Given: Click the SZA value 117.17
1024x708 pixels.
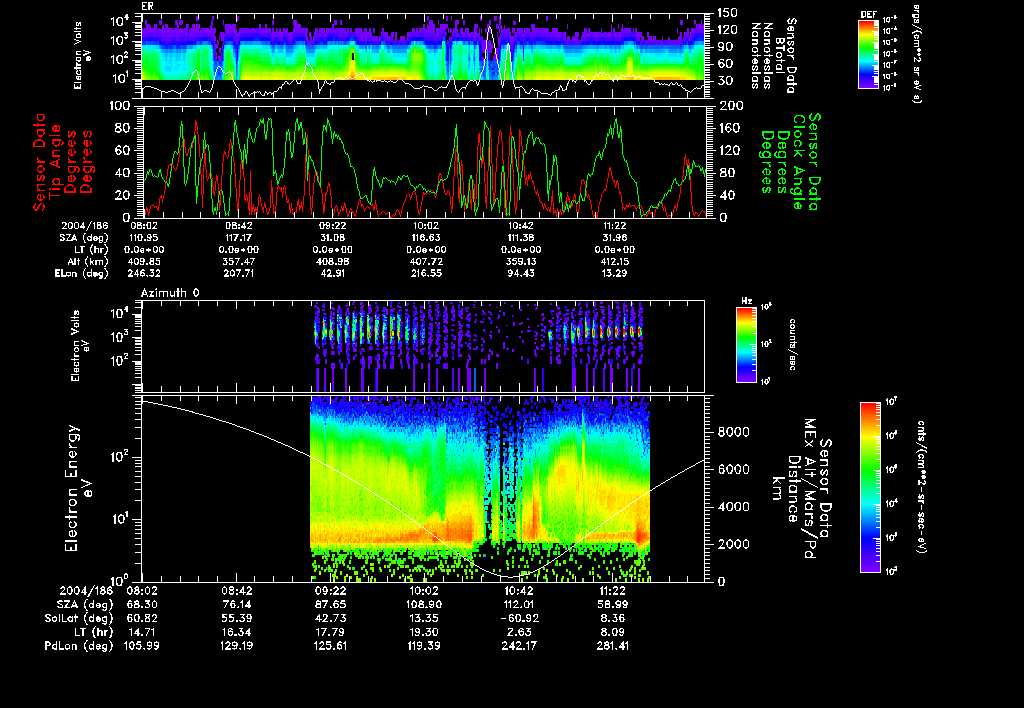Looking at the screenshot, I should coord(238,238).
